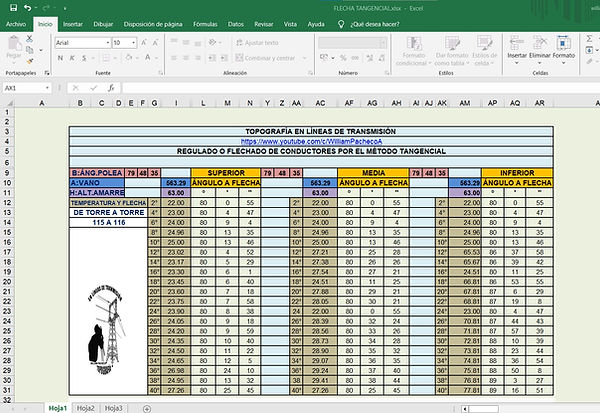Open the Dibujar ribbon tab
This screenshot has width=600, height=413.
(103, 24)
